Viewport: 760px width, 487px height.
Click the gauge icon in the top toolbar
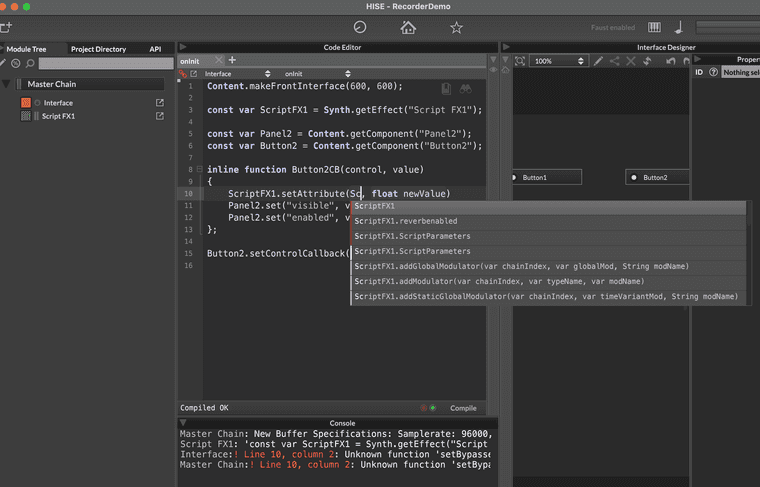pos(360,28)
